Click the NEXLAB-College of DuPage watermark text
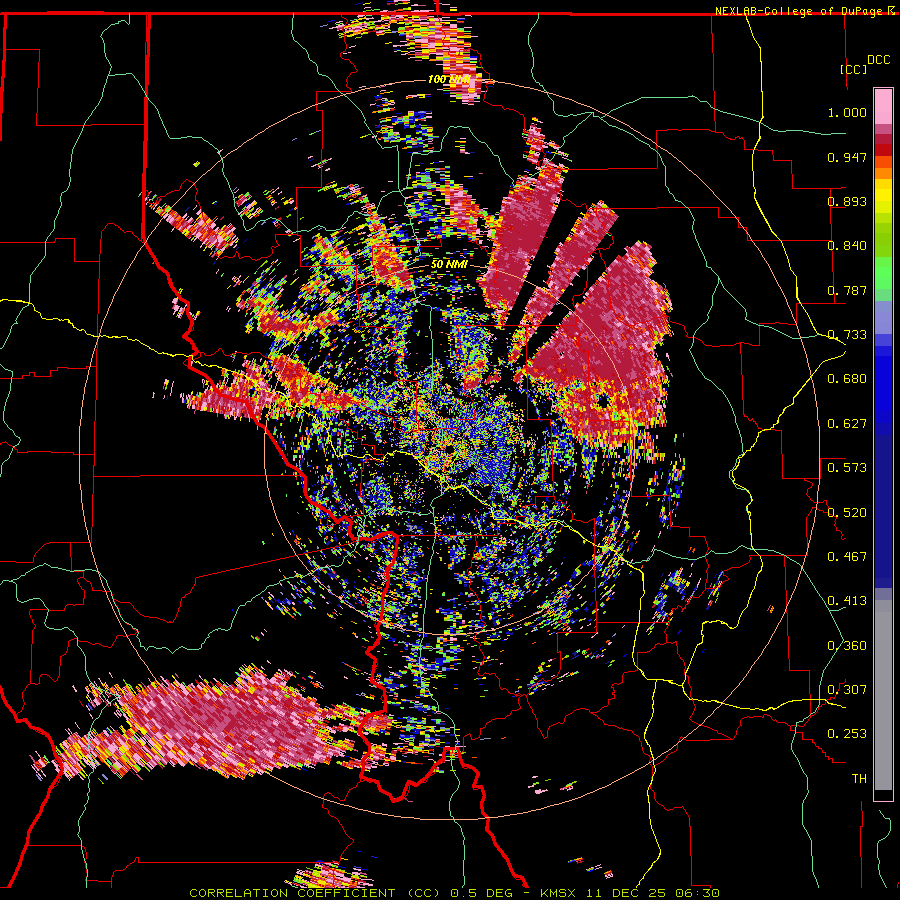 801,11
